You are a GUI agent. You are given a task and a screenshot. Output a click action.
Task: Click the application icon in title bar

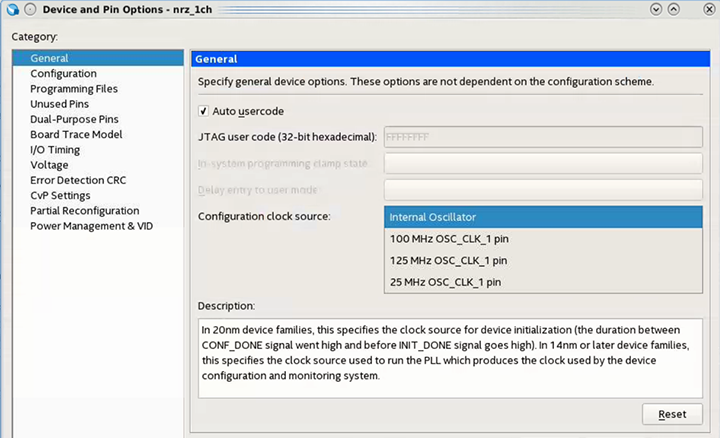point(11,9)
